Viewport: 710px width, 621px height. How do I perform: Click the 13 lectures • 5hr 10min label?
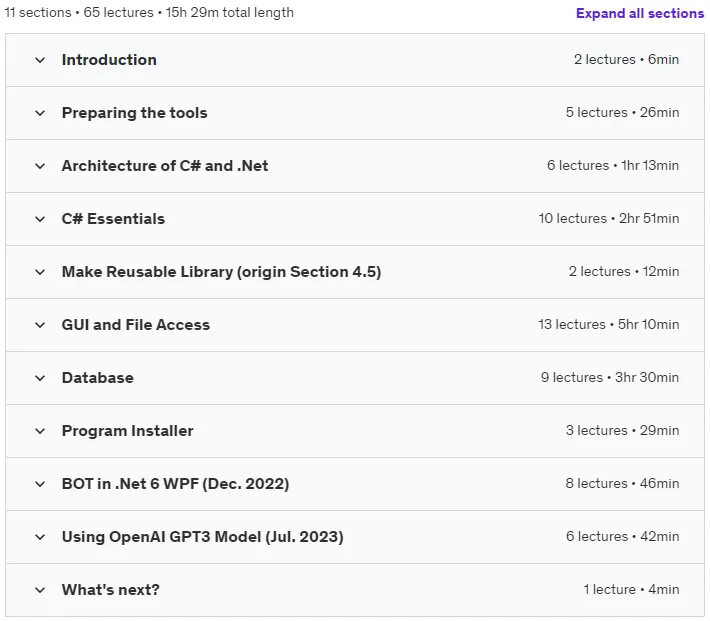coord(609,324)
